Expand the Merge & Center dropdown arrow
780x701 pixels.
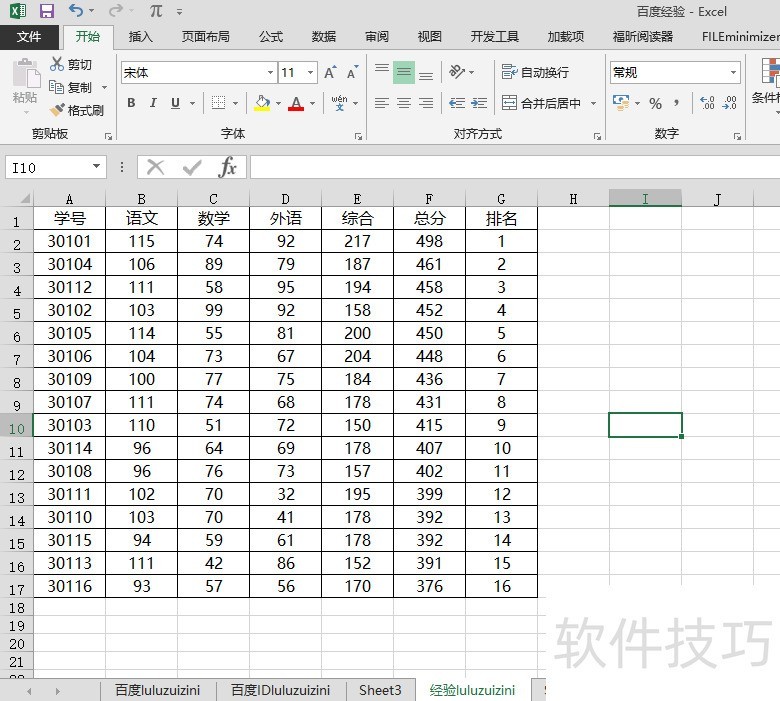(593, 103)
